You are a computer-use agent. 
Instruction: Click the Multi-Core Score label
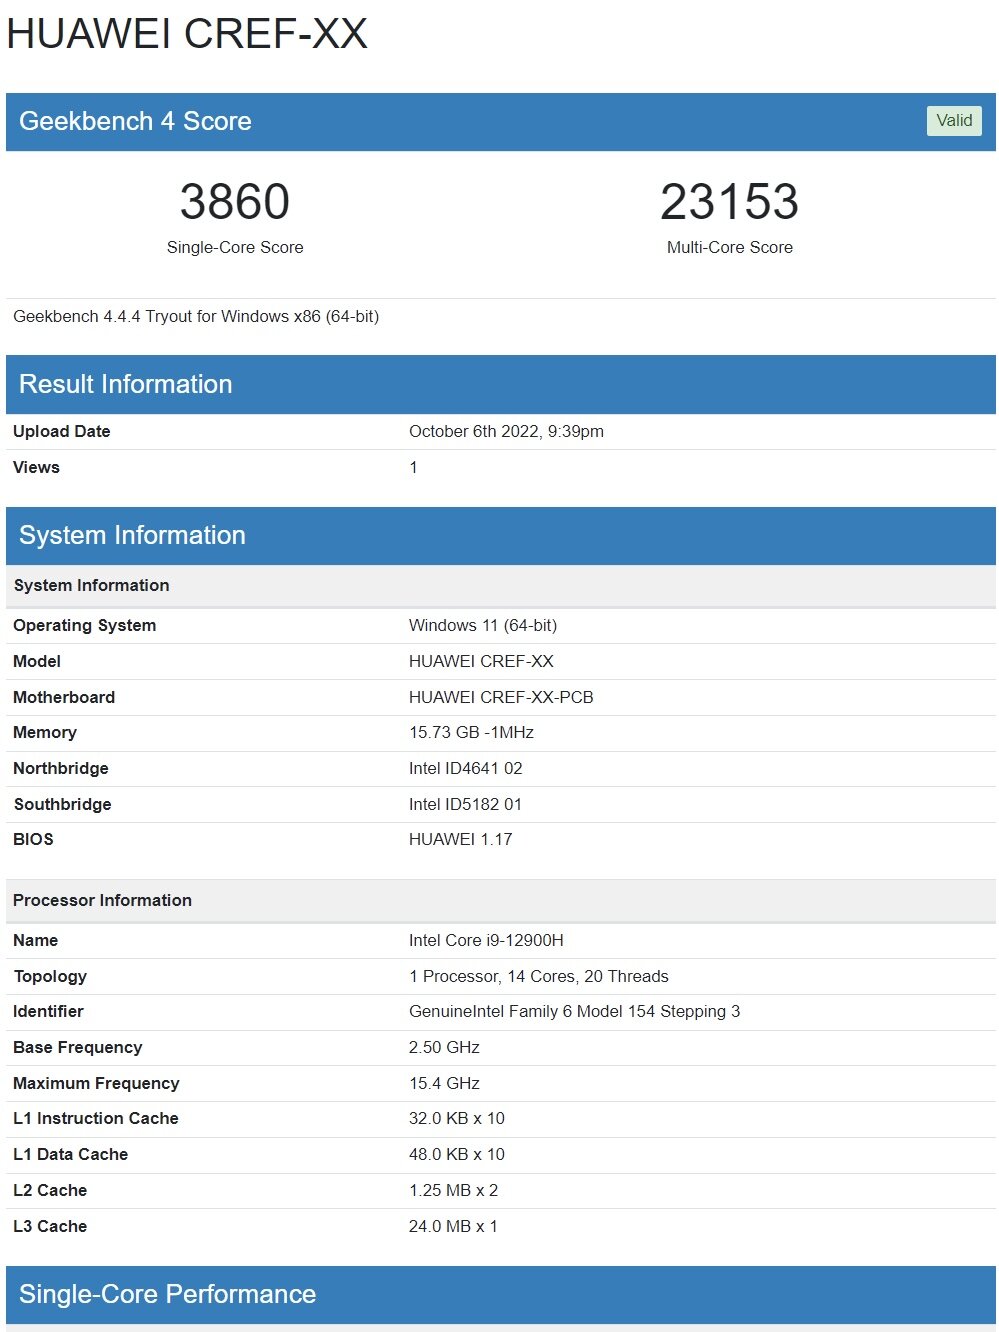[x=730, y=247]
